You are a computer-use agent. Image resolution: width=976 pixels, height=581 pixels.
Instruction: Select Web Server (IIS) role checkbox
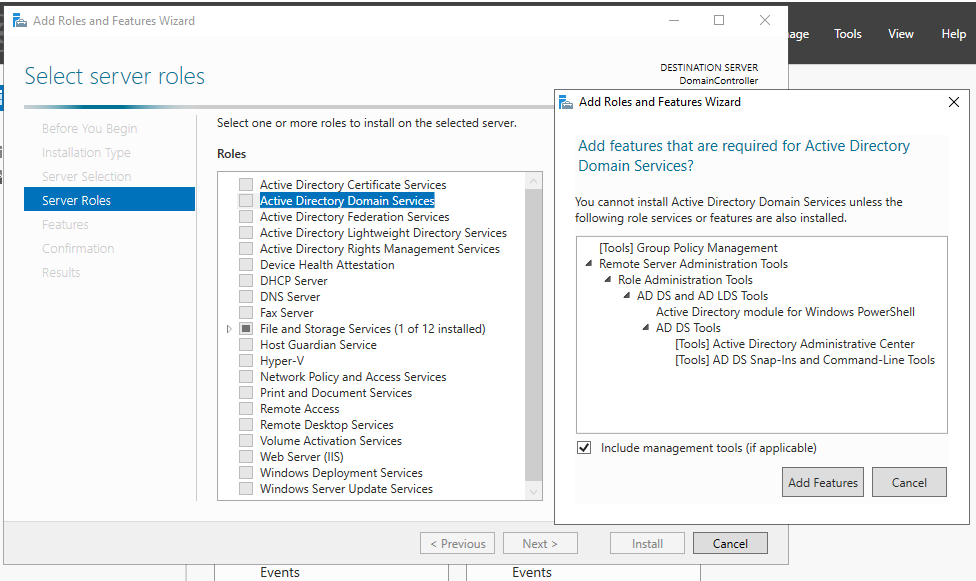[x=246, y=457]
